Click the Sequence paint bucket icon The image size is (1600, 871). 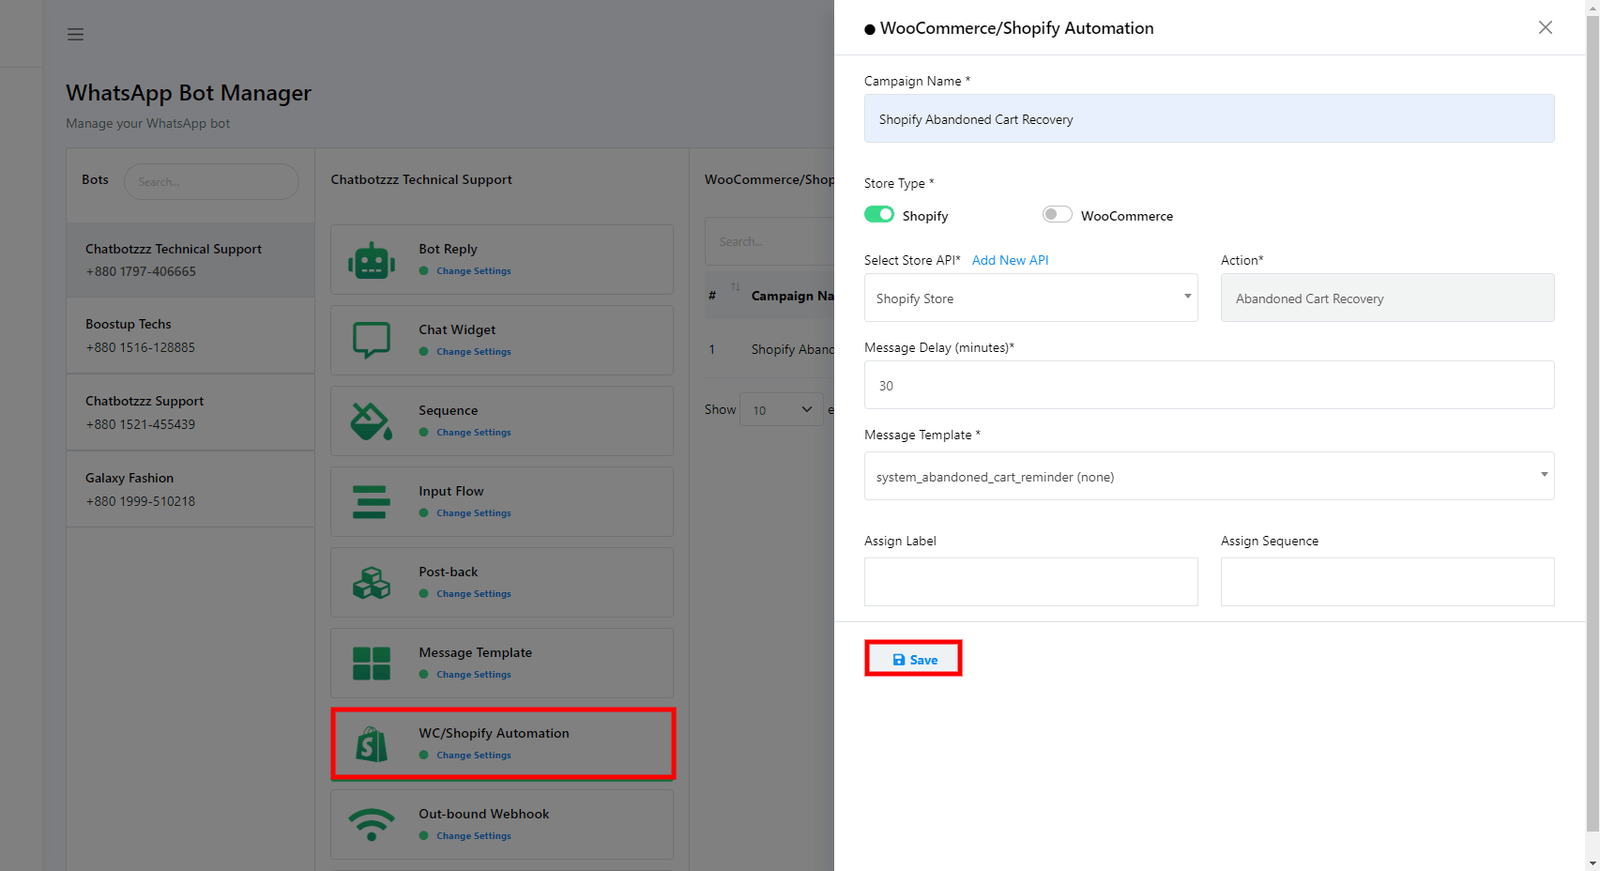(371, 421)
